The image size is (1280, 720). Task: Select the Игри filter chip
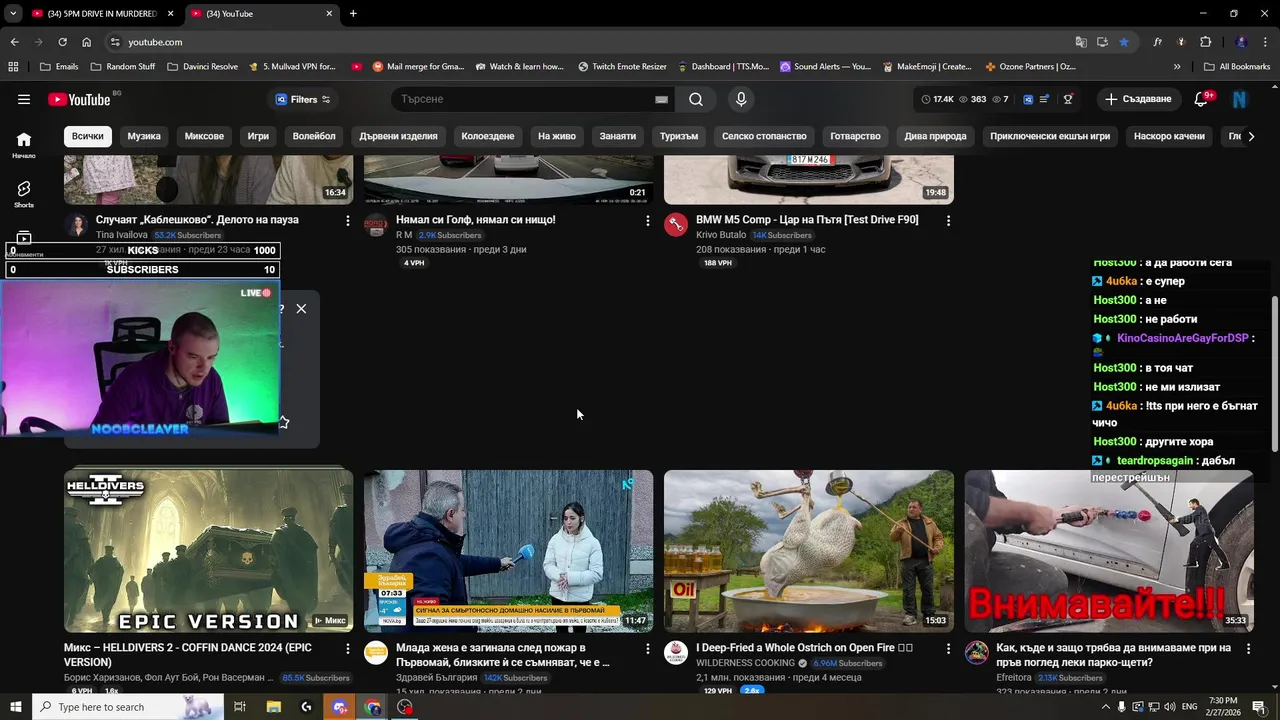tap(258, 136)
